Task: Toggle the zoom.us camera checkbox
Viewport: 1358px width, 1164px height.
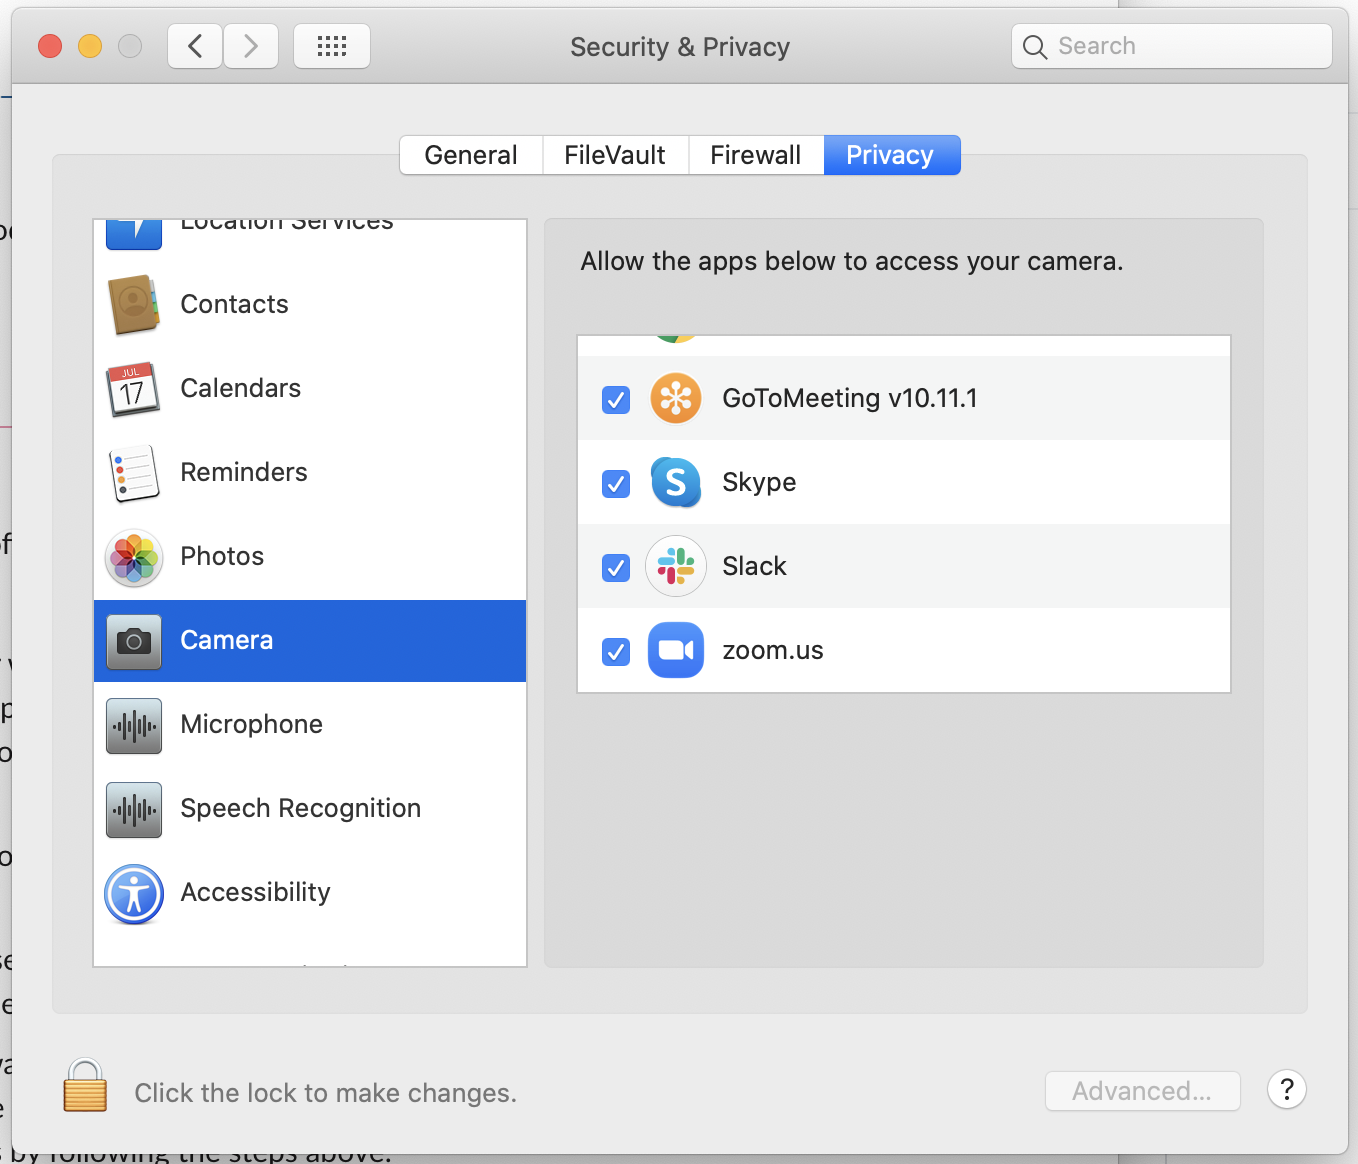Action: 616,652
